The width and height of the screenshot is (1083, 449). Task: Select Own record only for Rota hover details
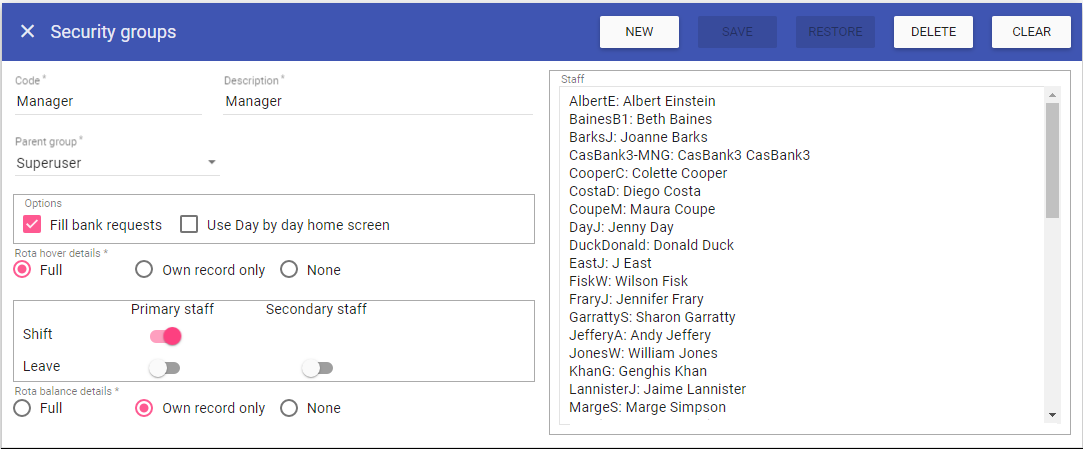144,270
